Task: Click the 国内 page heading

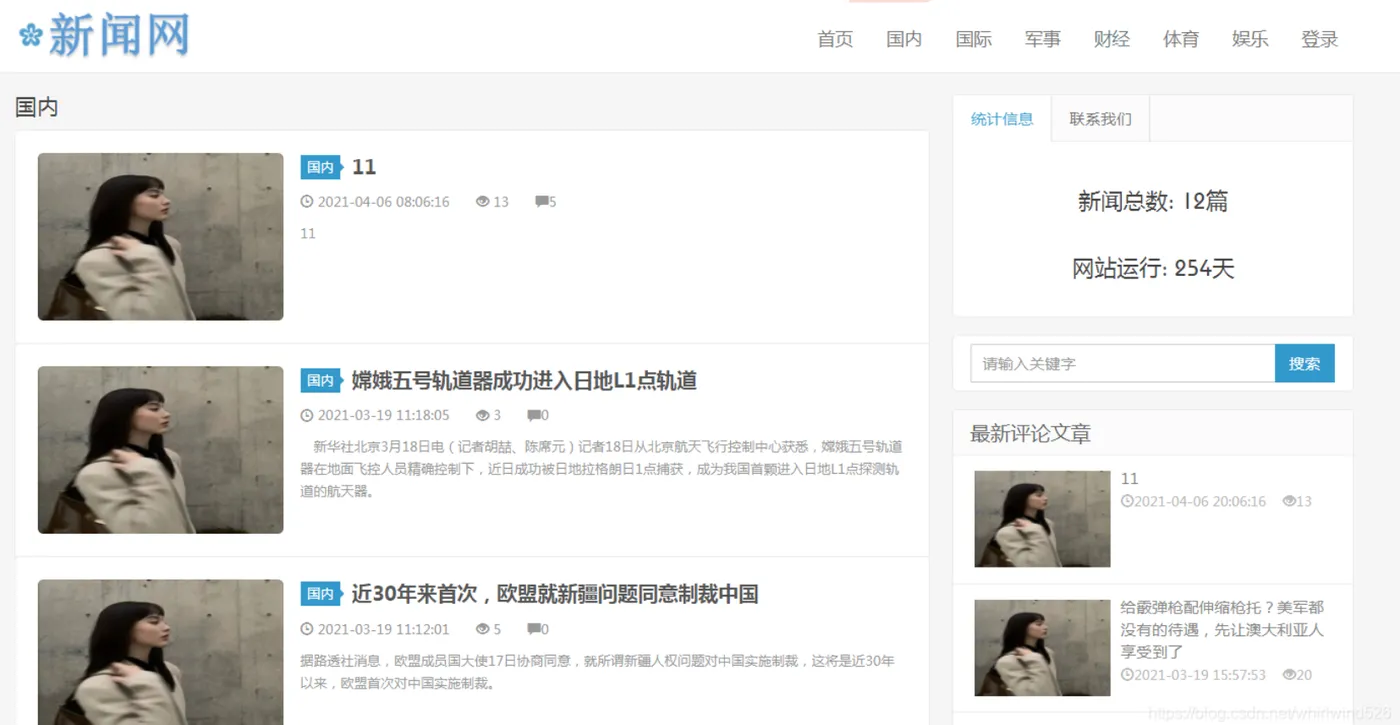Action: click(x=37, y=107)
